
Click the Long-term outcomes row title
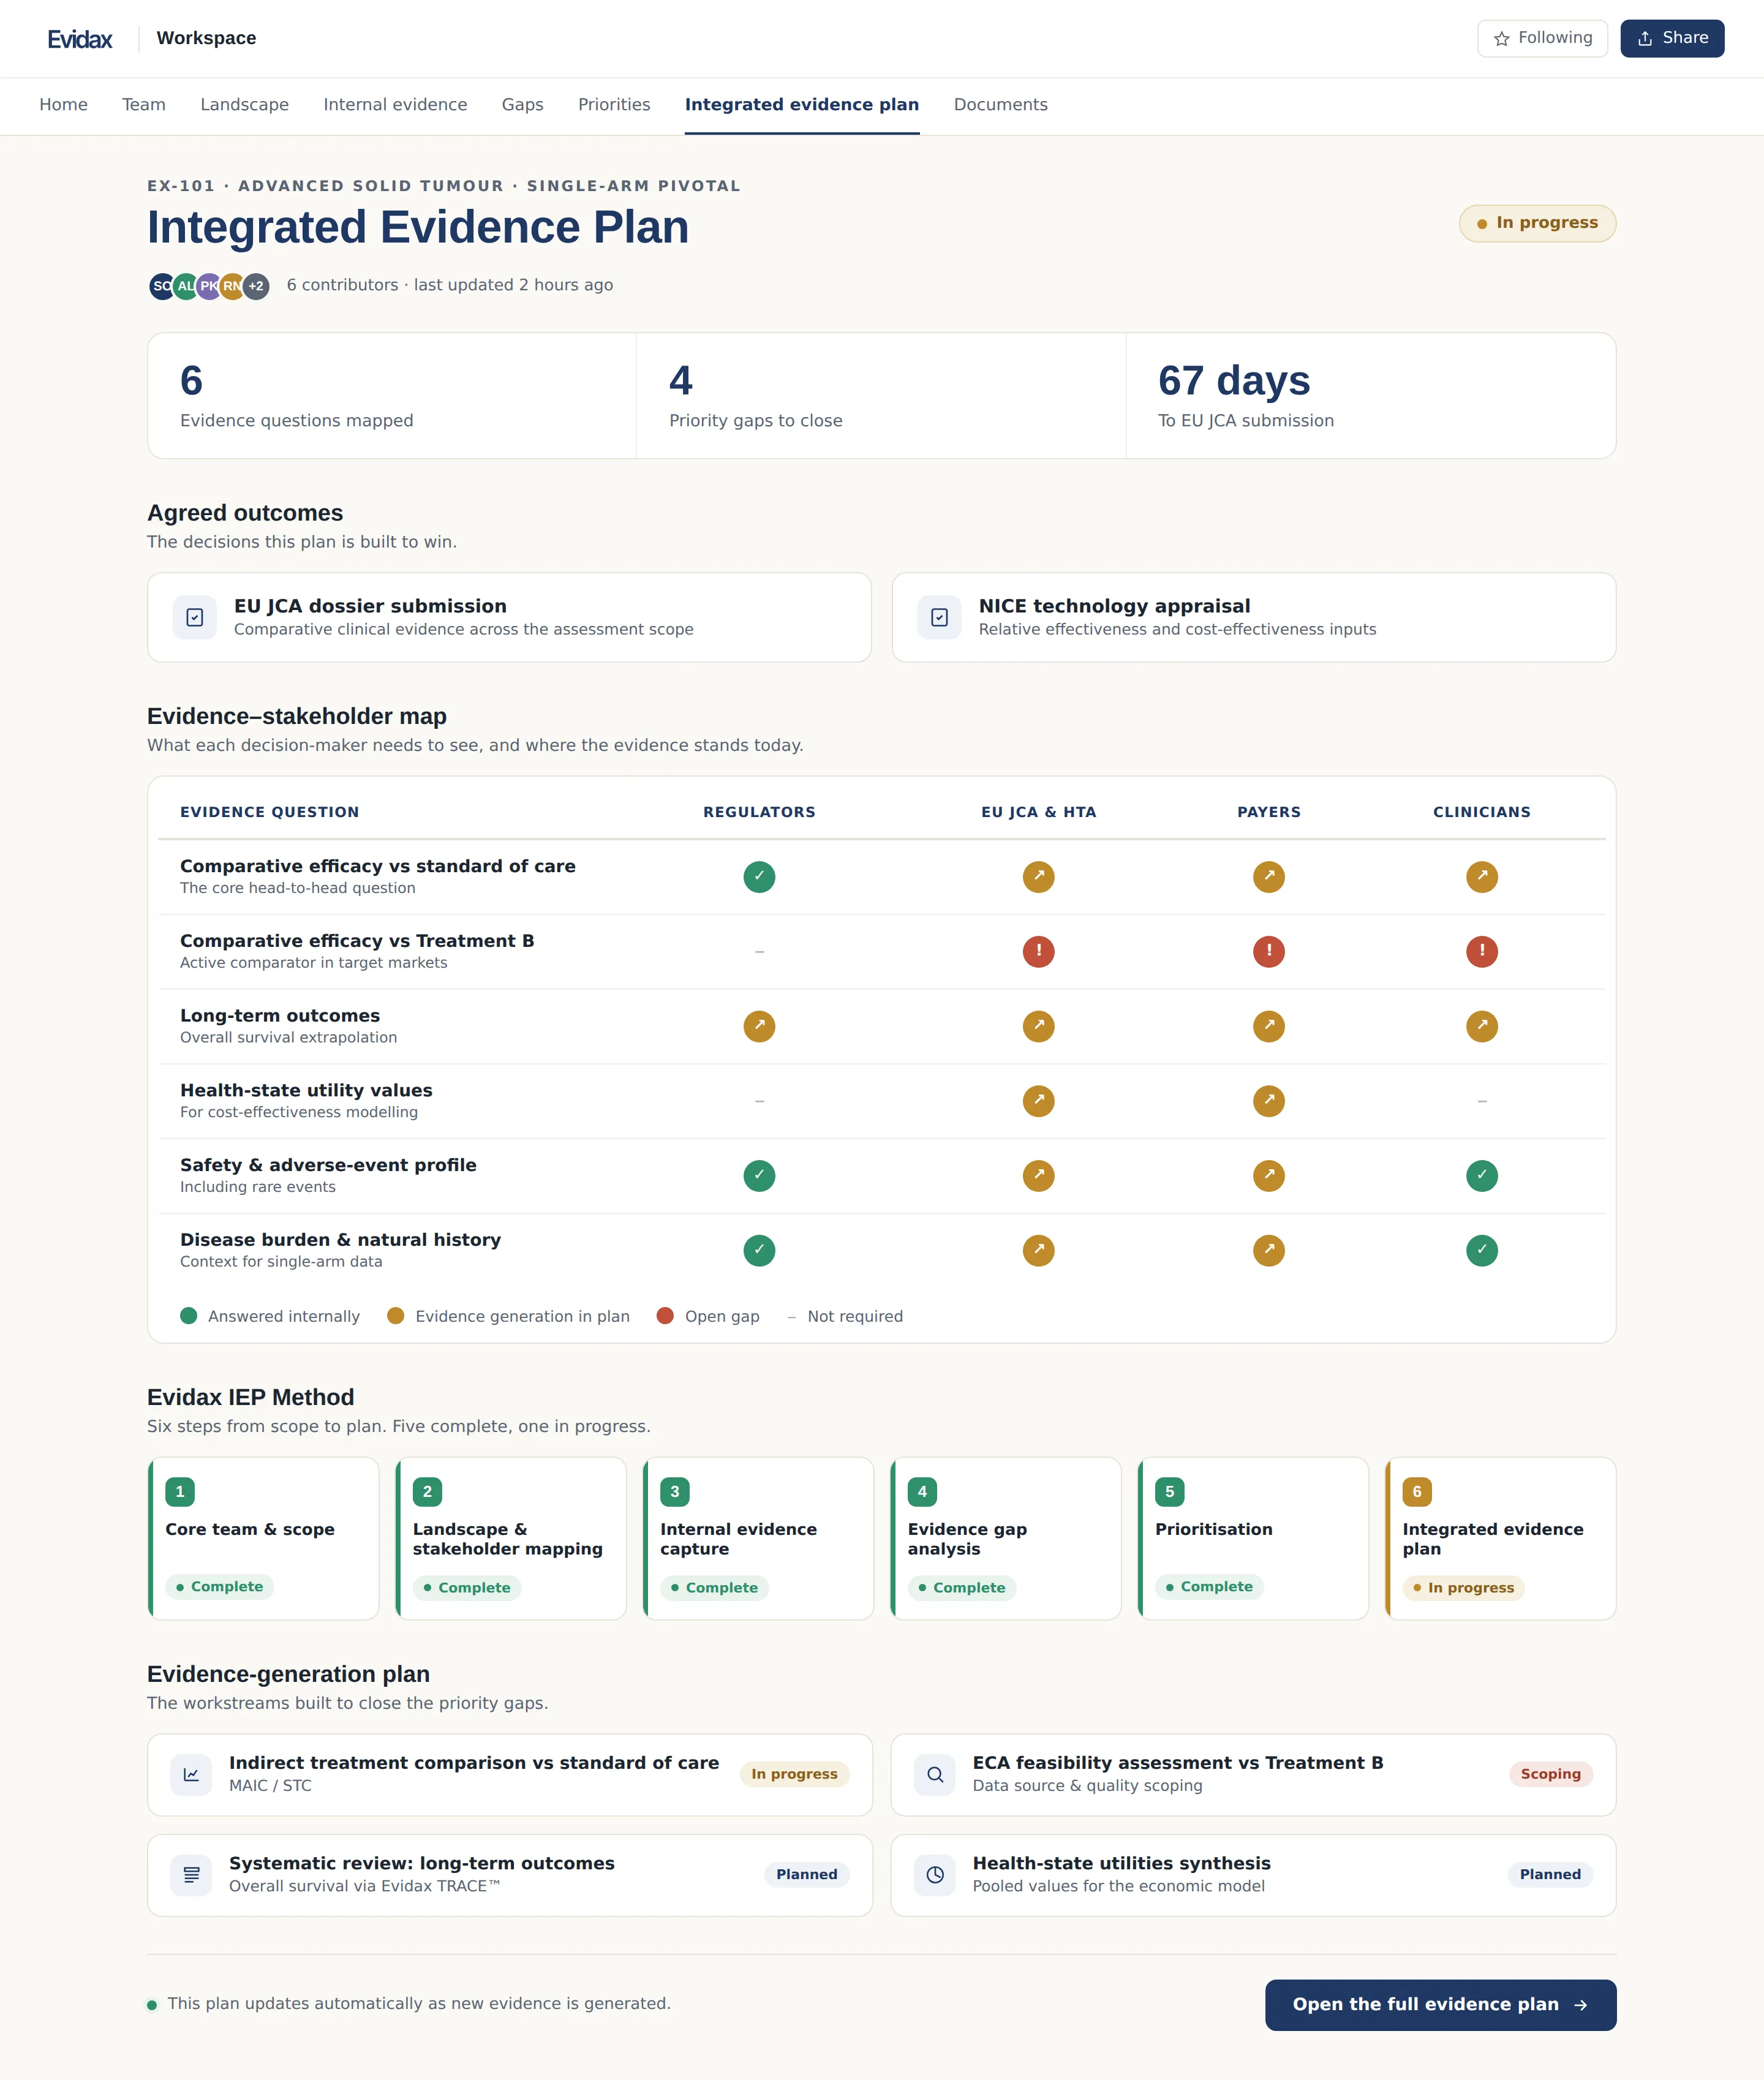280,1016
